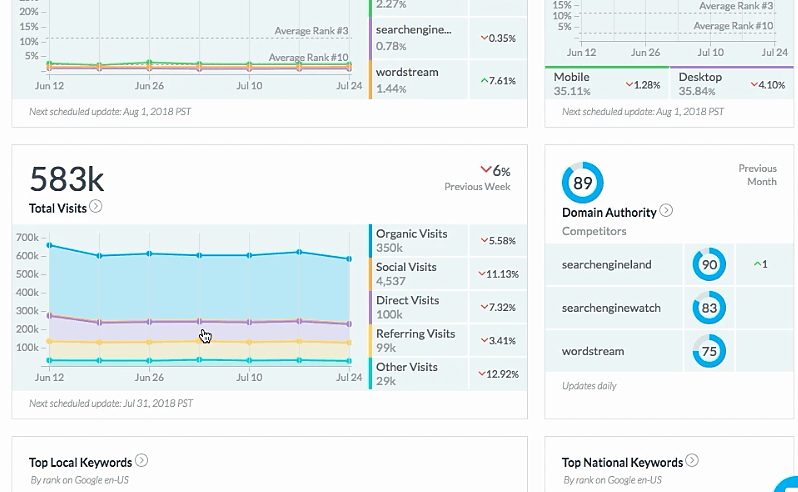The image size is (798, 492).
Task: Click the searchengine 0.35% change value
Action: (x=498, y=38)
